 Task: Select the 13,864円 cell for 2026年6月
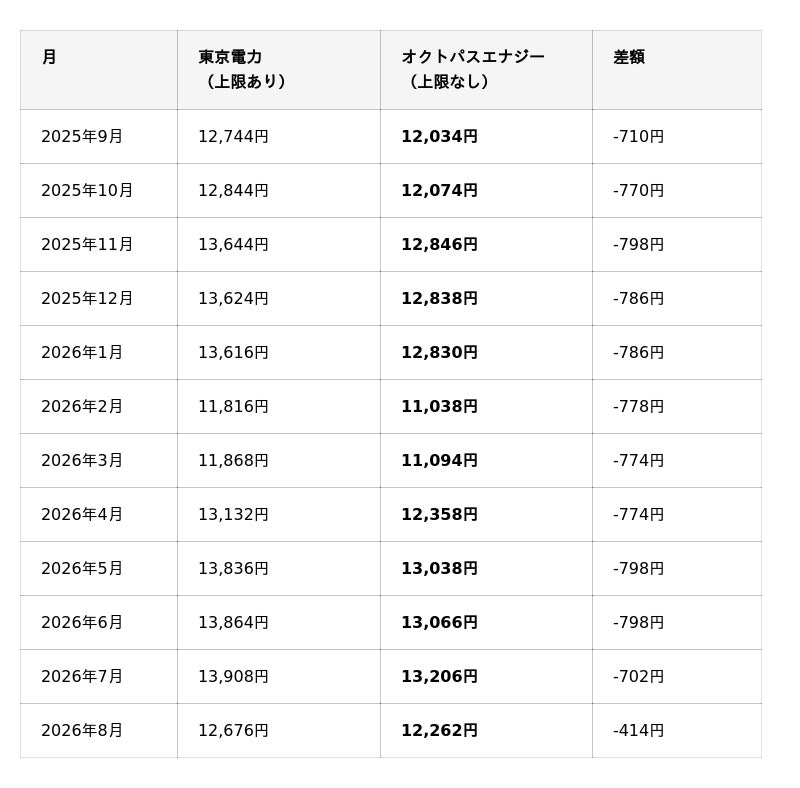233,623
